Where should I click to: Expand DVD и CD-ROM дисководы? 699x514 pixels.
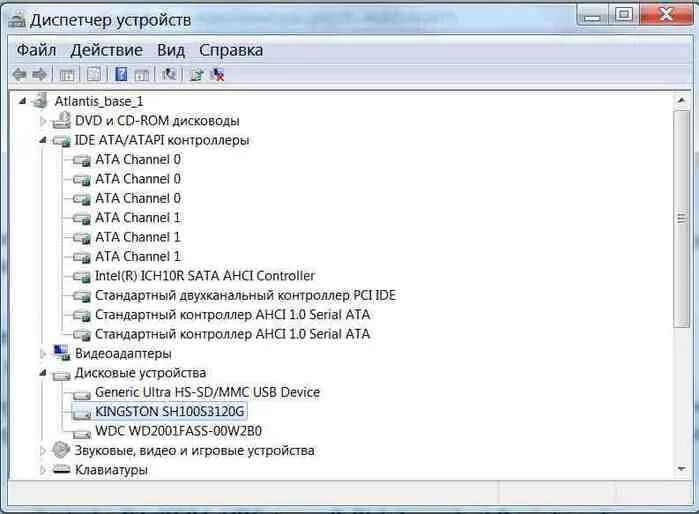tap(43, 121)
